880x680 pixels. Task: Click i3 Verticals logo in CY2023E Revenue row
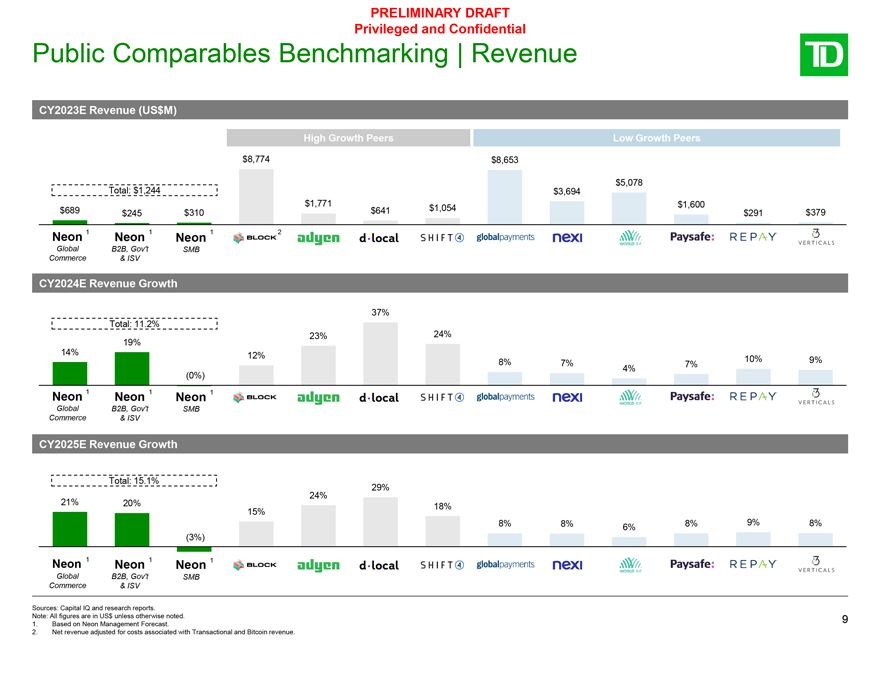point(816,237)
